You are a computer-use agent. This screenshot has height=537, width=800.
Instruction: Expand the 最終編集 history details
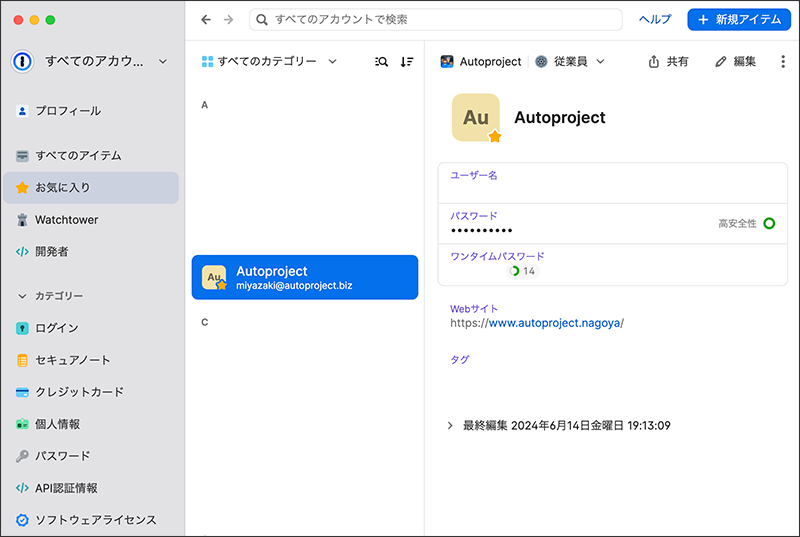(x=450, y=426)
